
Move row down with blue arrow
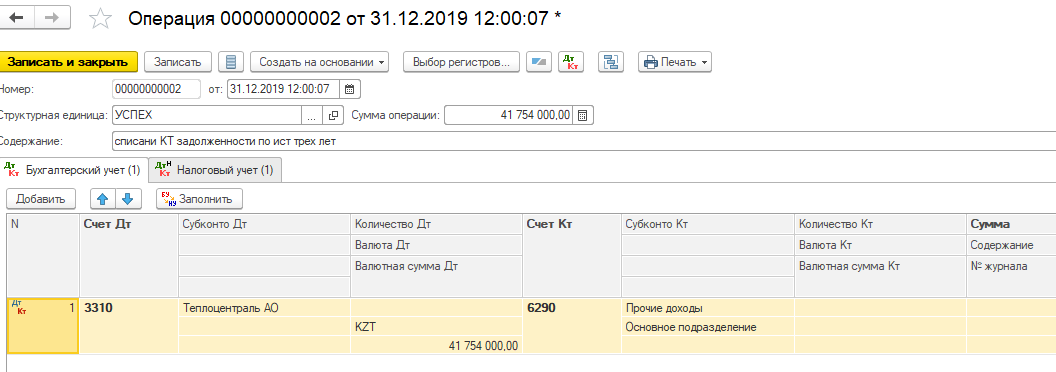(128, 199)
